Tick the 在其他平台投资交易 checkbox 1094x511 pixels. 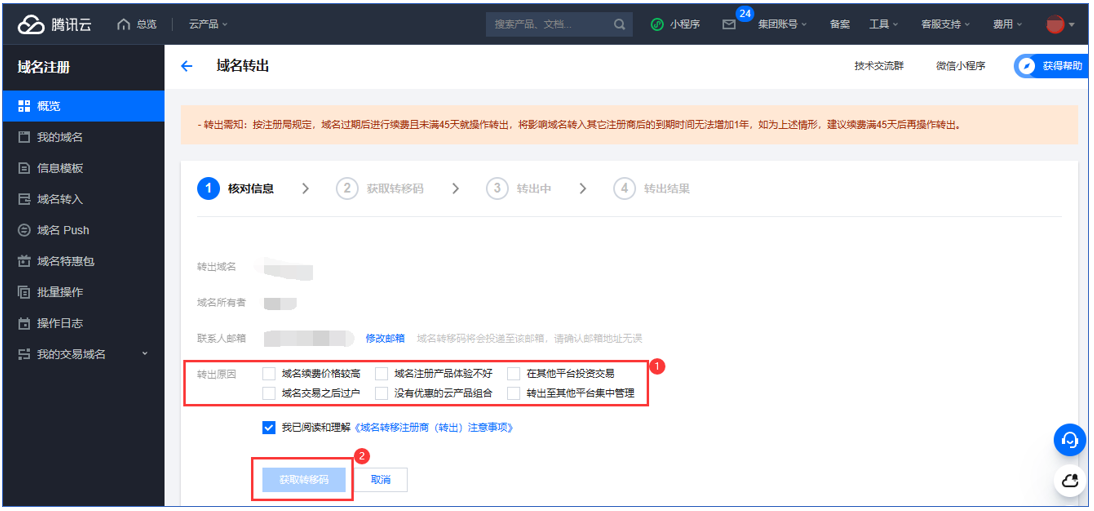tap(514, 374)
